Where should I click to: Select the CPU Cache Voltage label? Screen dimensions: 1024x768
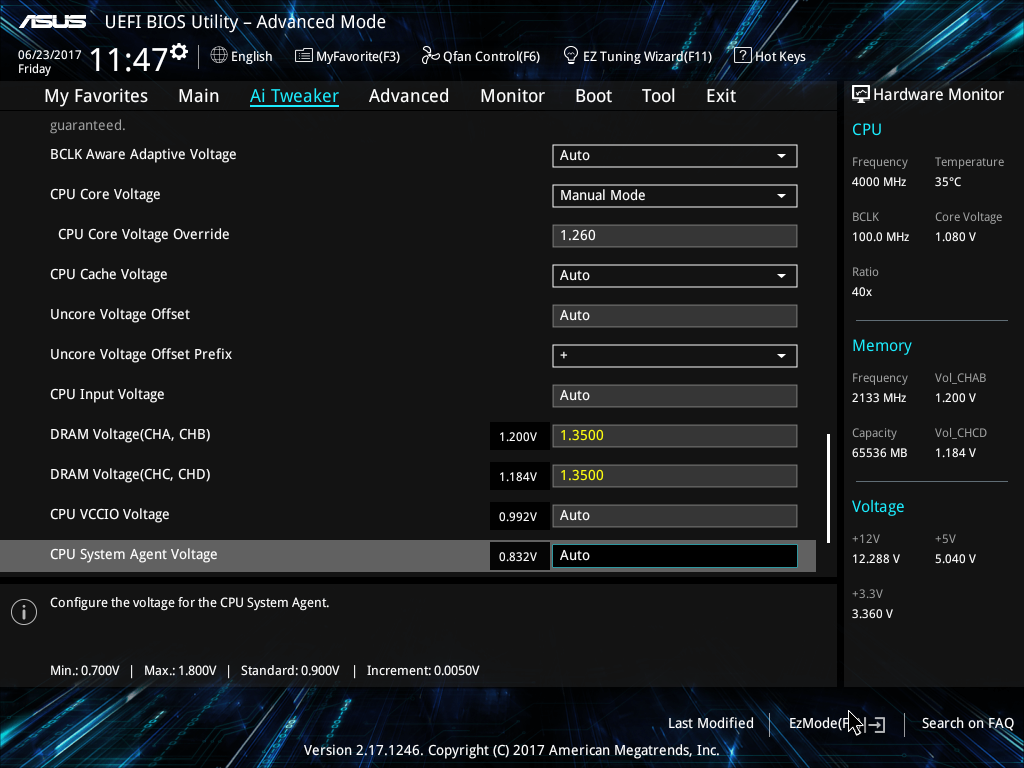coord(108,274)
